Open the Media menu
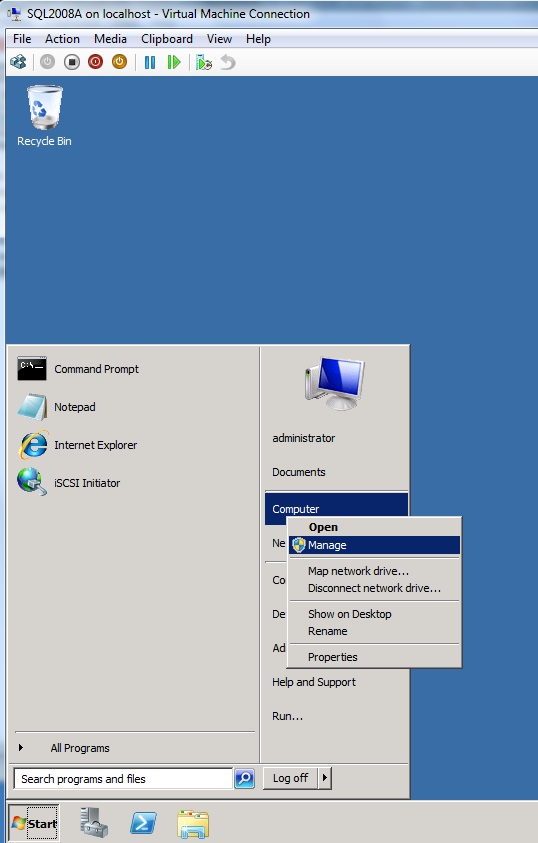The width and height of the screenshot is (538, 843). click(110, 39)
